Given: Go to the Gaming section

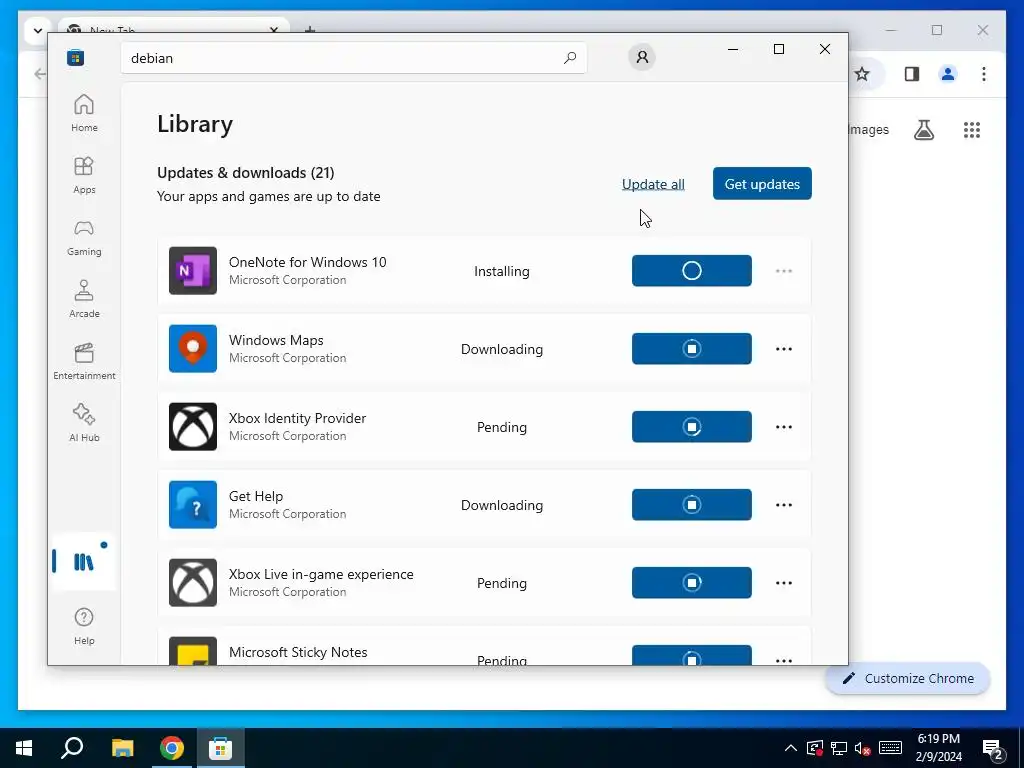Looking at the screenshot, I should (x=84, y=237).
